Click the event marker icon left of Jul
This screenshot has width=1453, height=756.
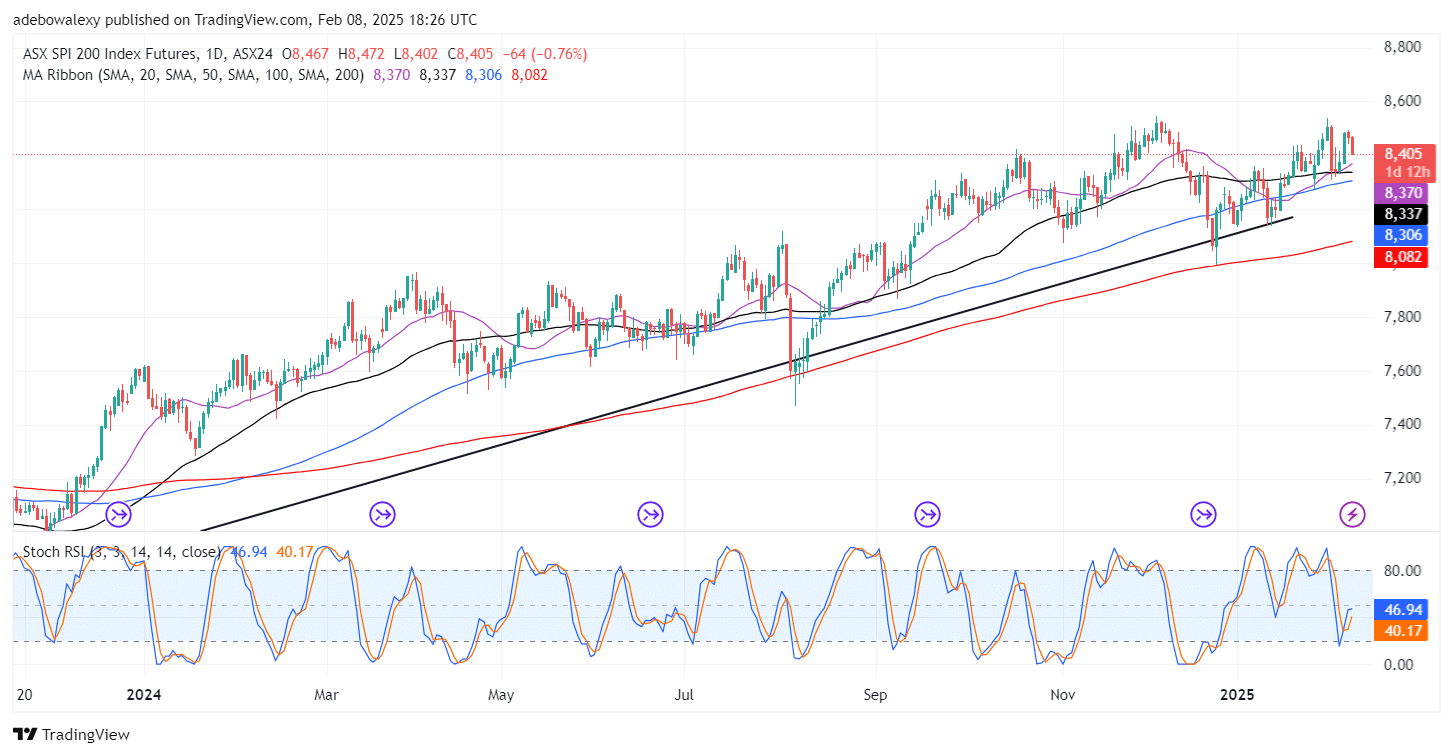coord(651,515)
